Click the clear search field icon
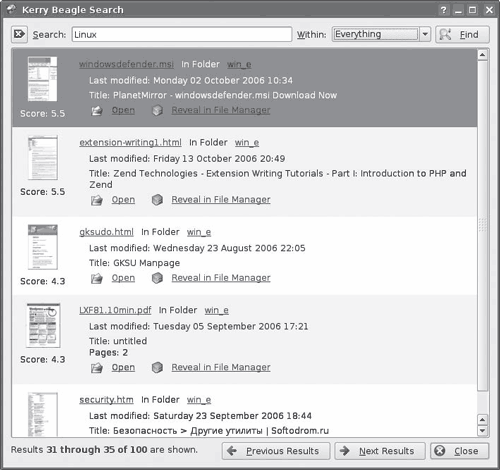Screen dimensions: 500x470 tap(19, 34)
